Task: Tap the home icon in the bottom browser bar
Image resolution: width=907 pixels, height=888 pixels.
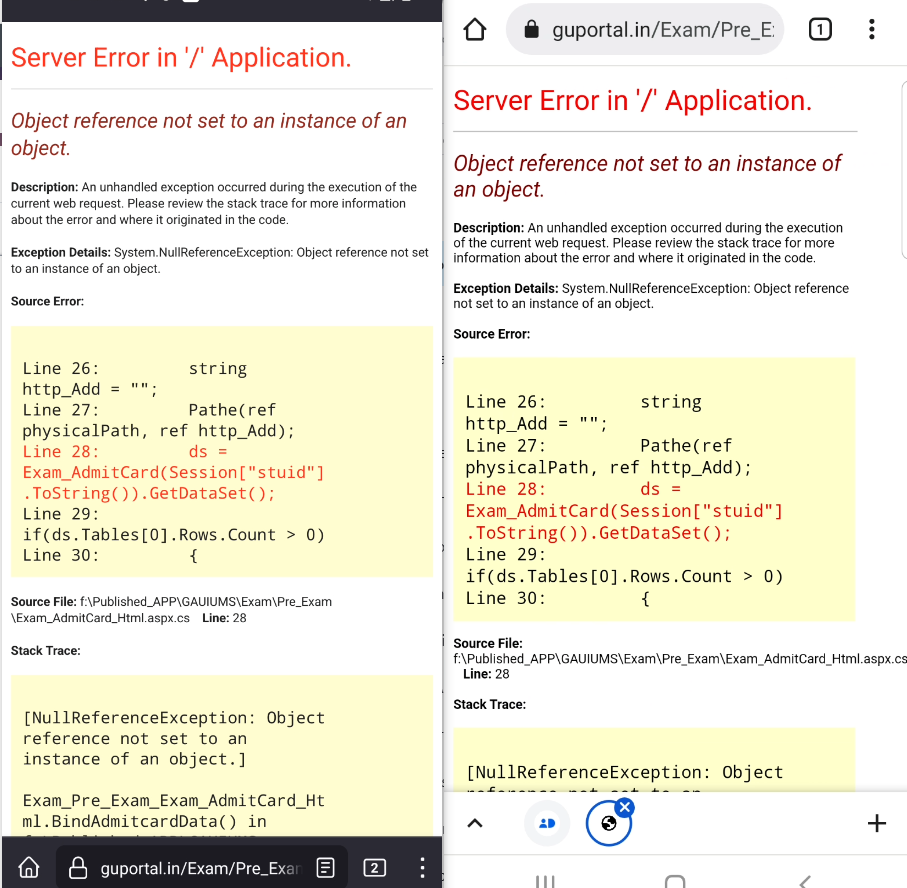Action: click(x=28, y=867)
